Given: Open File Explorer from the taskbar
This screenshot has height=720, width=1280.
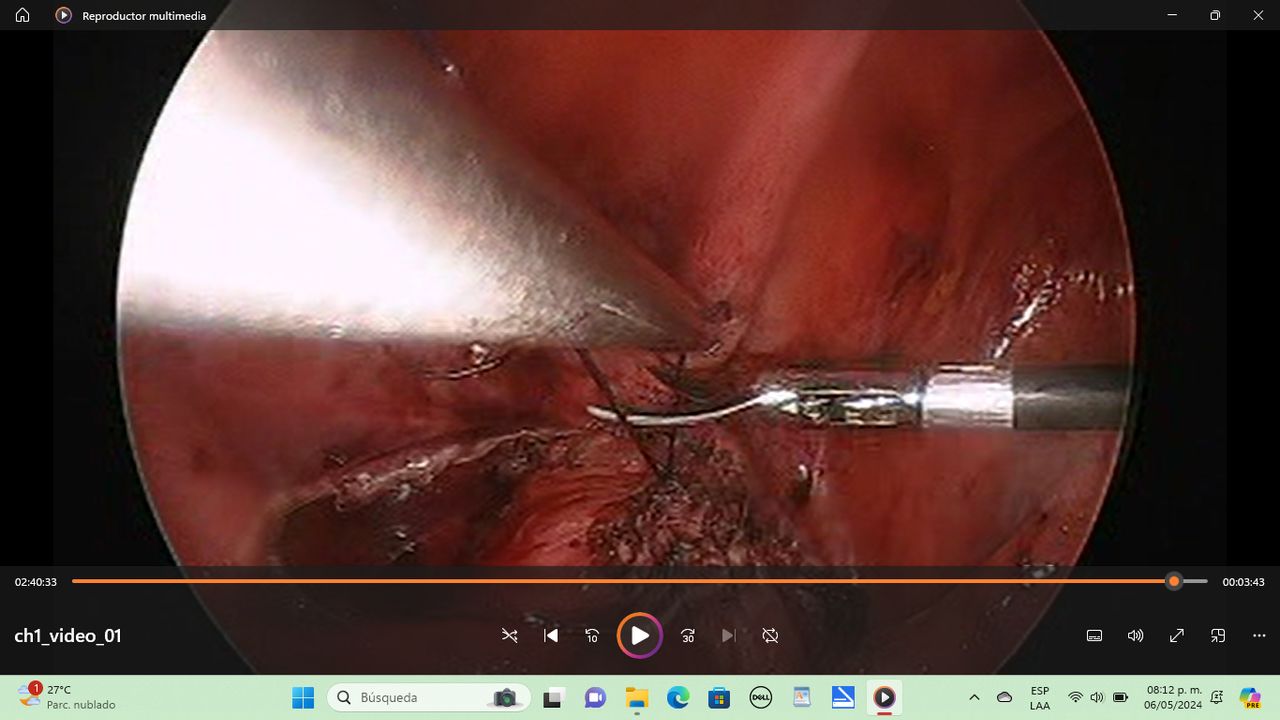Looking at the screenshot, I should (637, 697).
